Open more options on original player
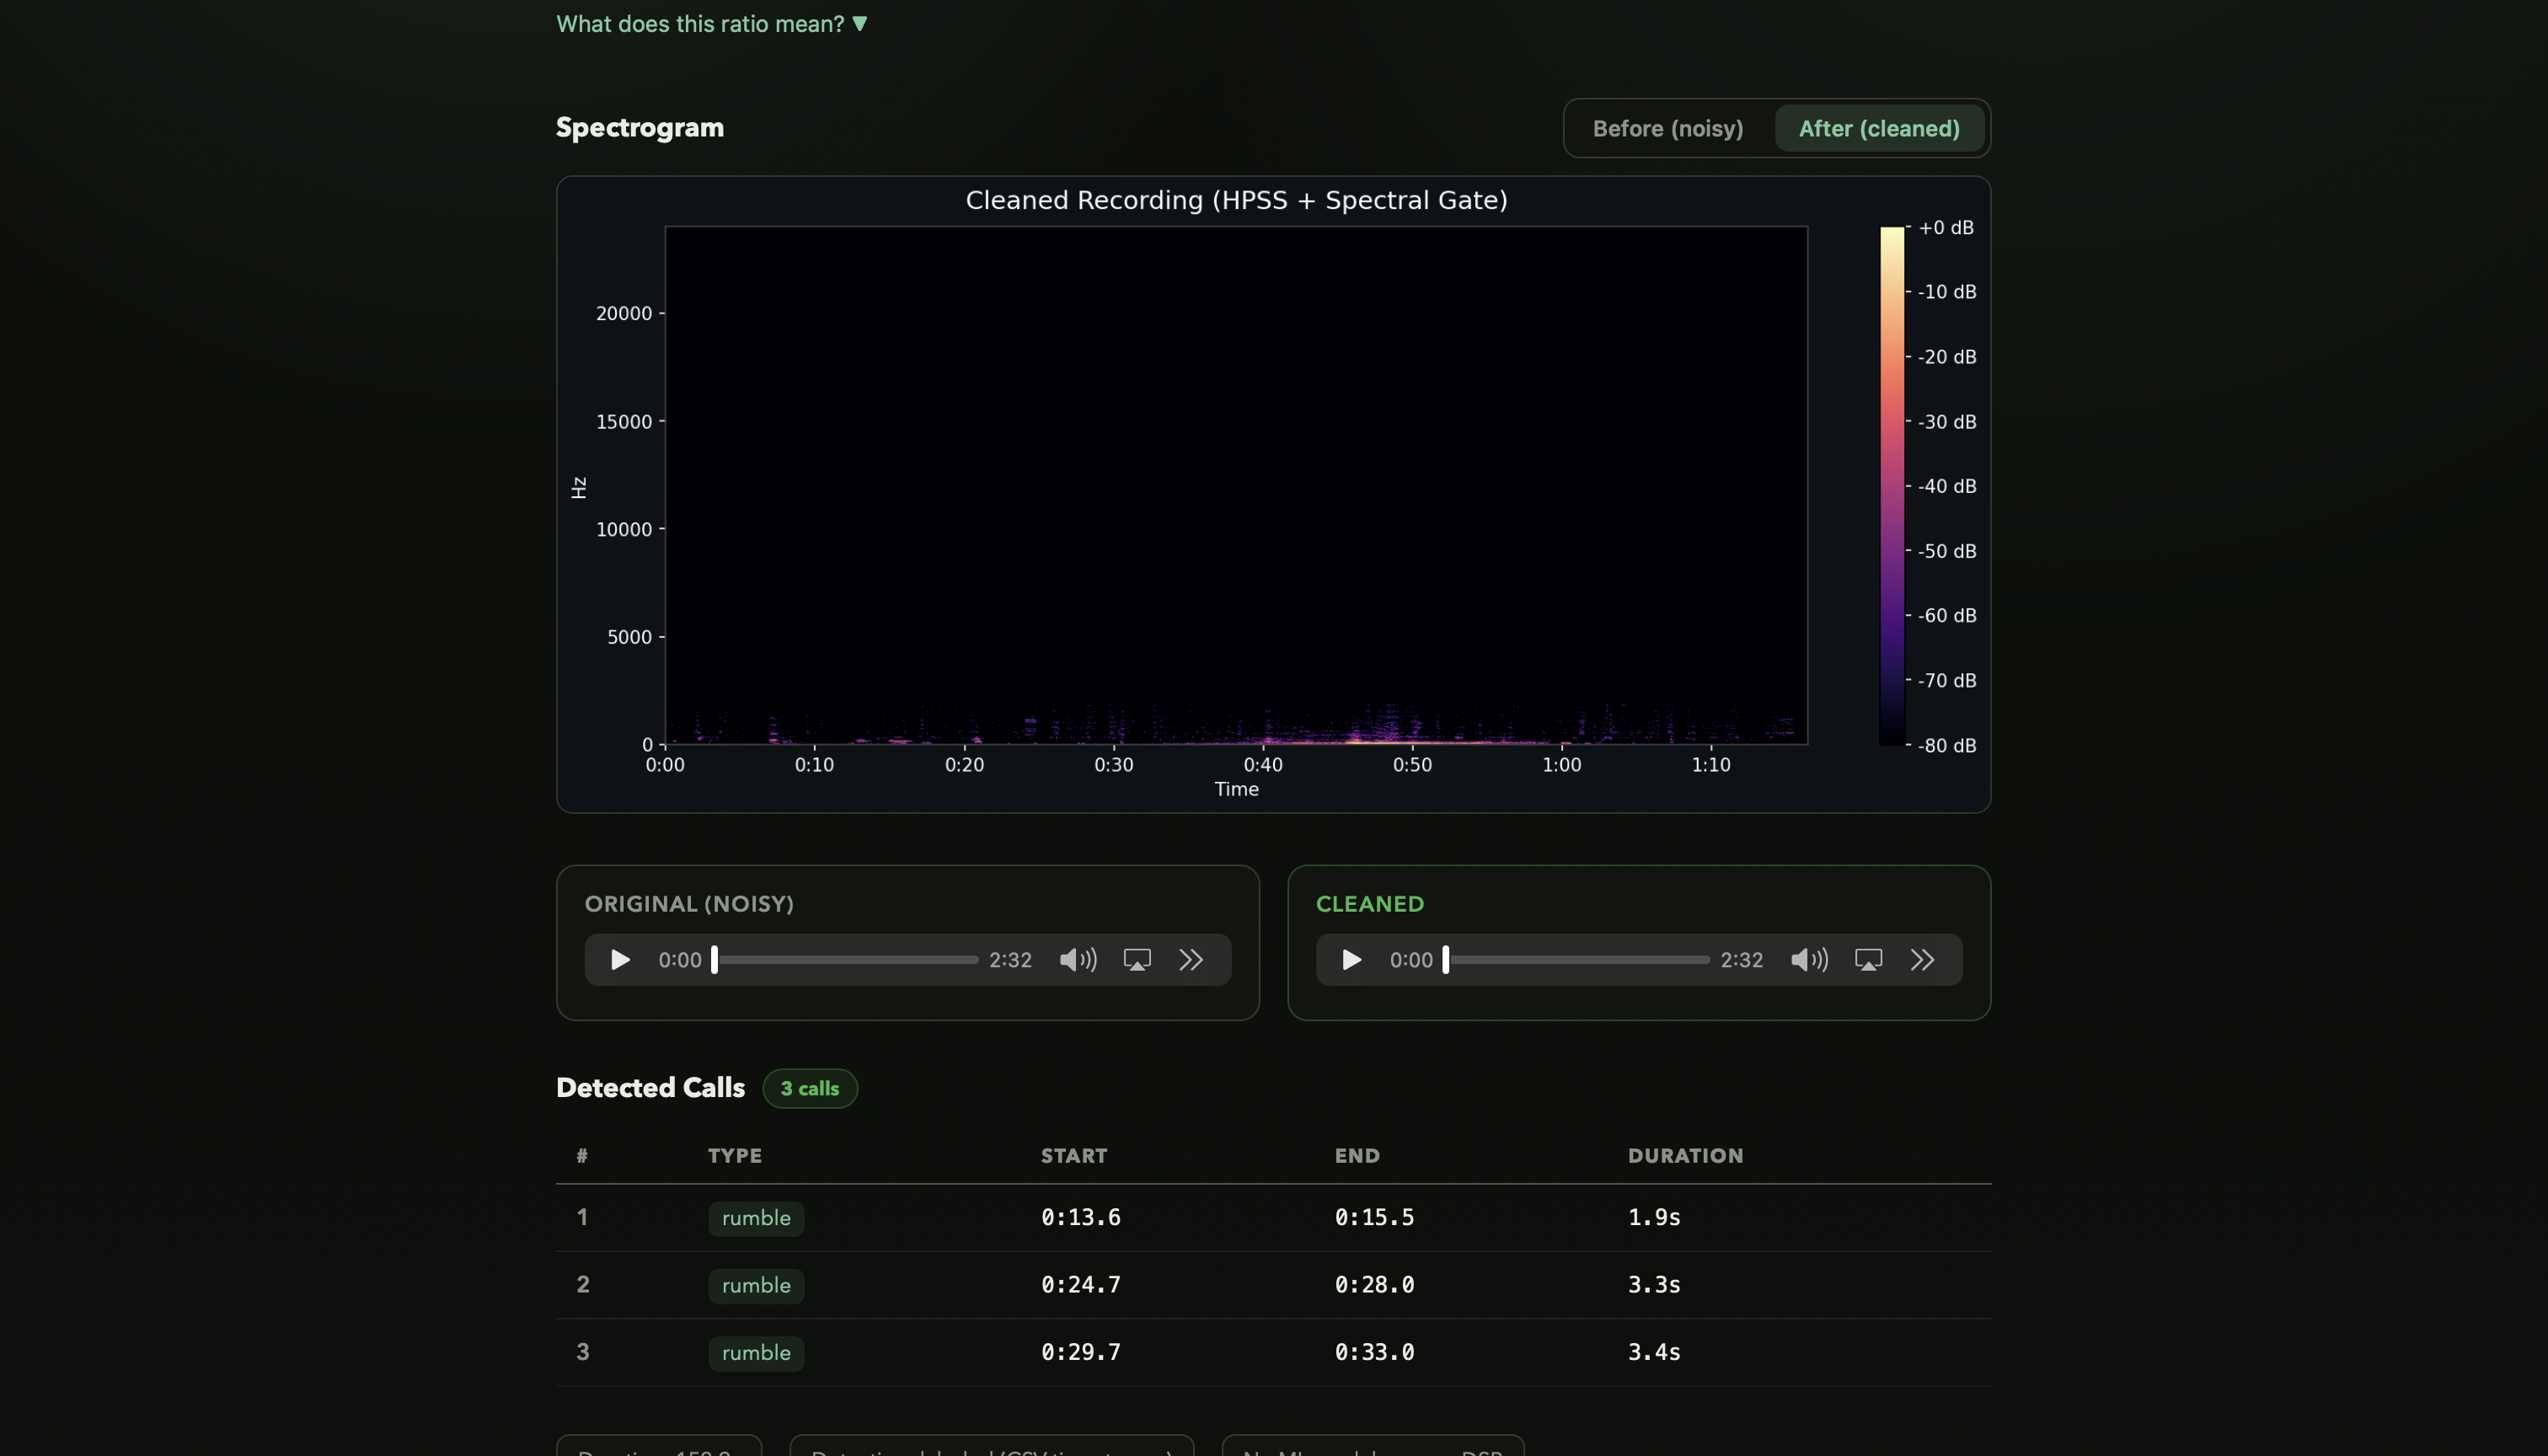Viewport: 2548px width, 1456px height. 1190,960
